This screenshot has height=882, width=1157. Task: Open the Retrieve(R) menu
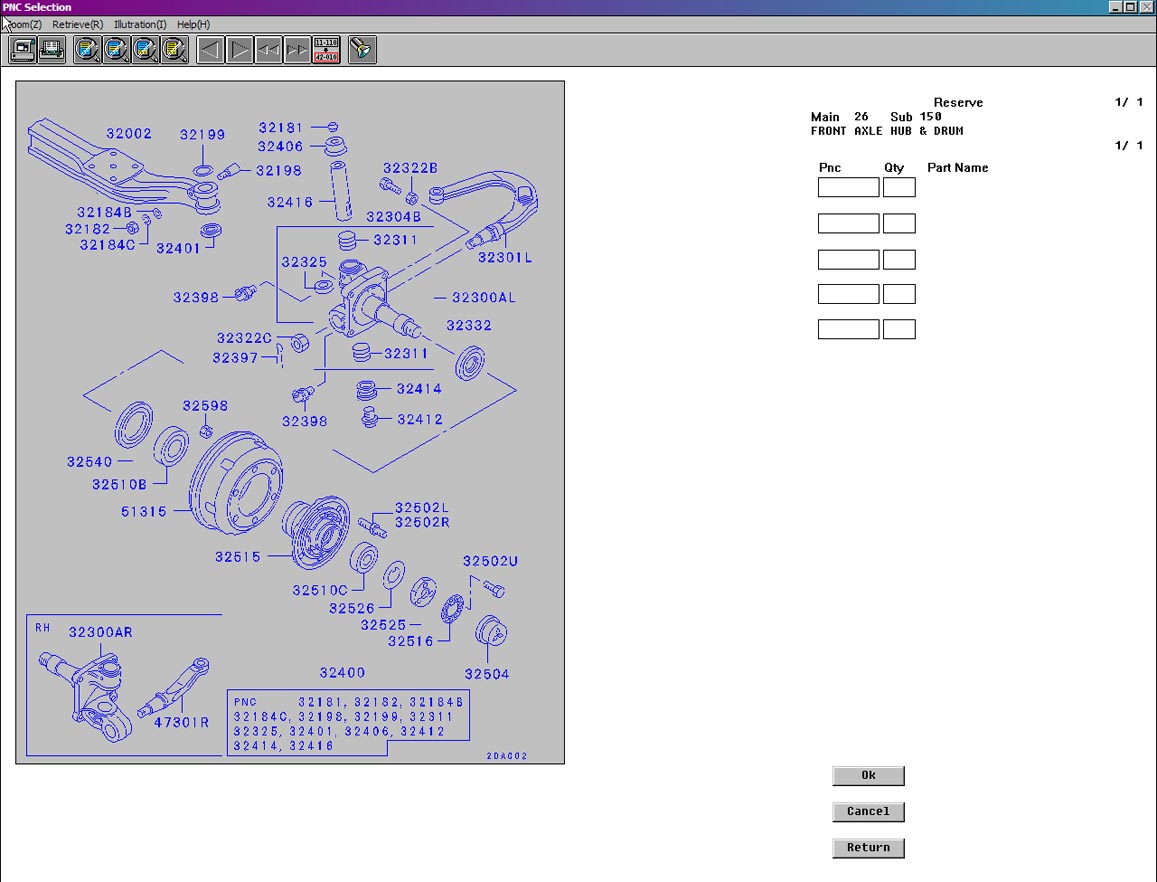coord(77,24)
